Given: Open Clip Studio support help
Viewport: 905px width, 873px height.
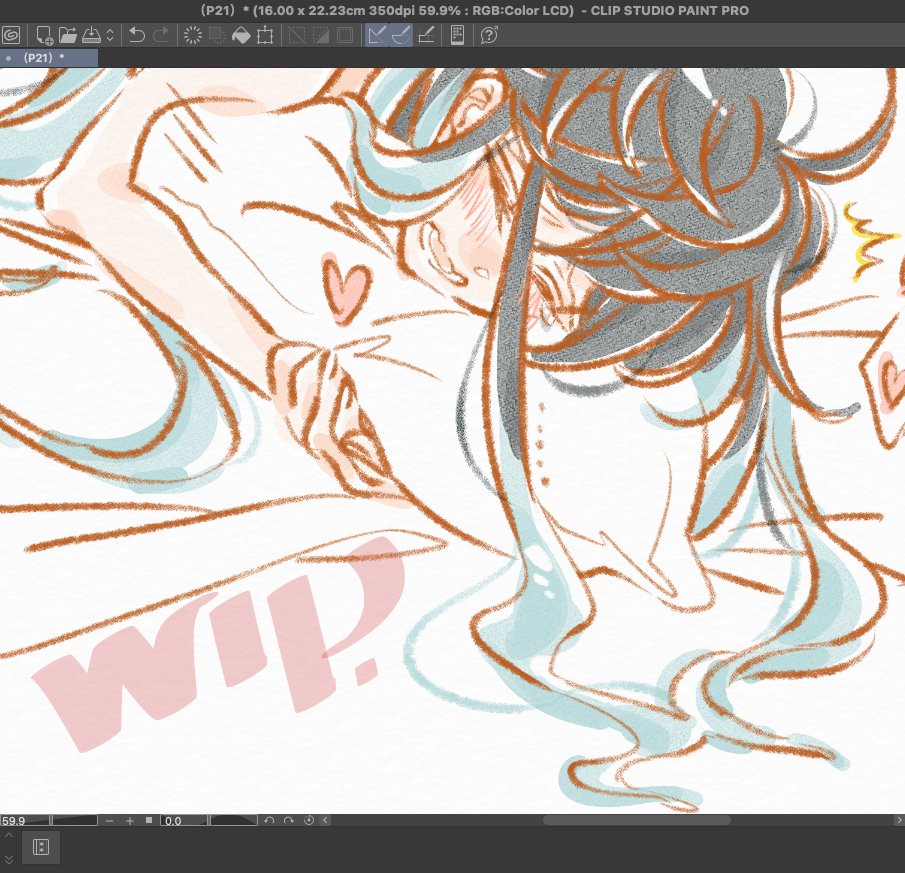Looking at the screenshot, I should coord(489,35).
